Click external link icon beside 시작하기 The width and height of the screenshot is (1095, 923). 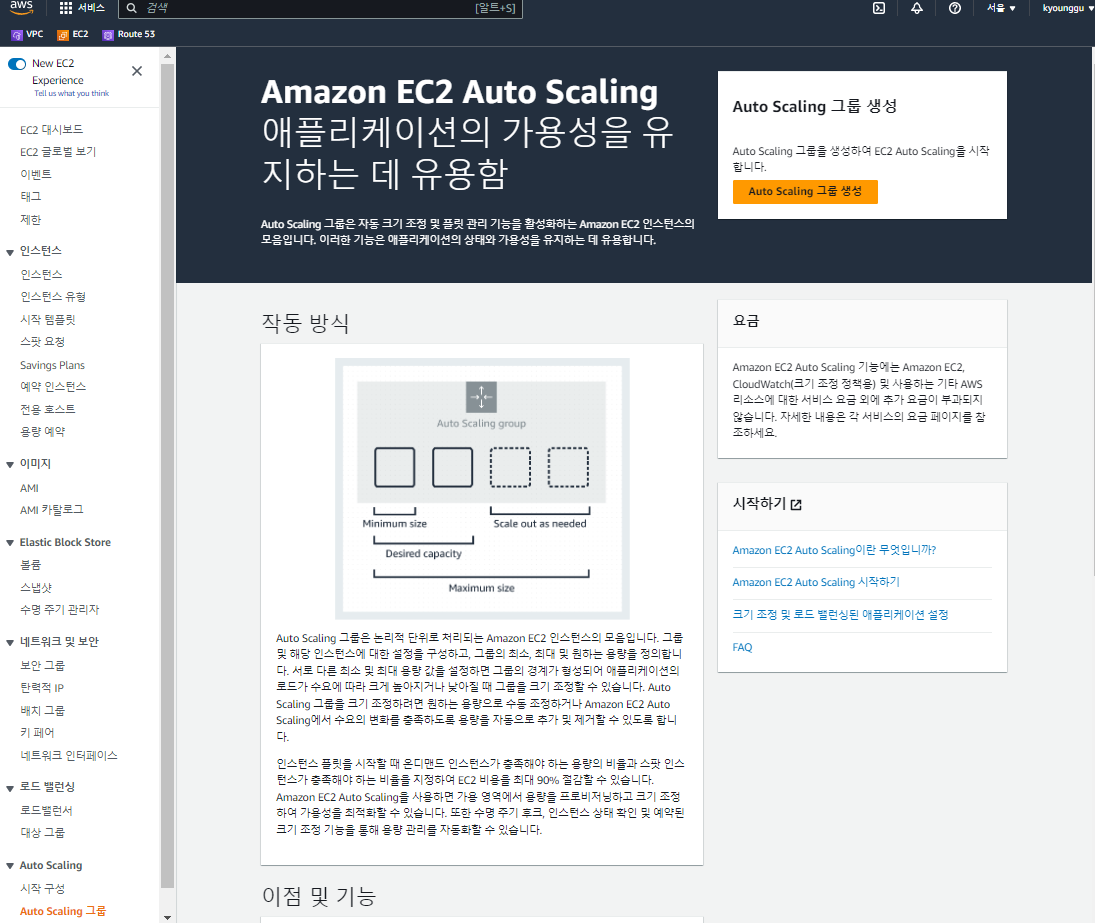pos(796,505)
